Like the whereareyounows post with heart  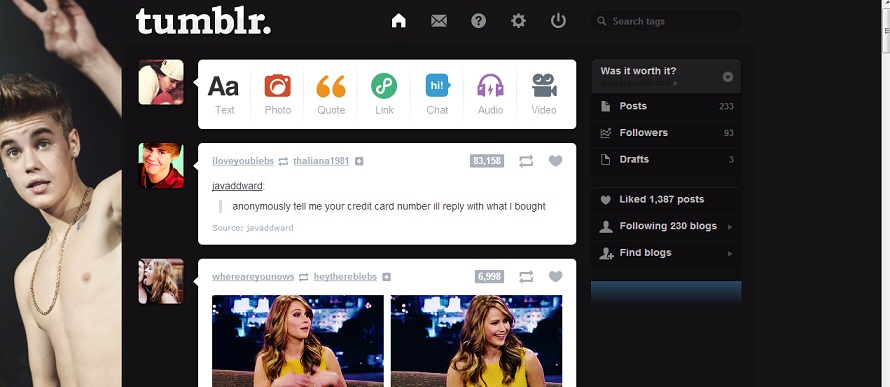pos(556,277)
